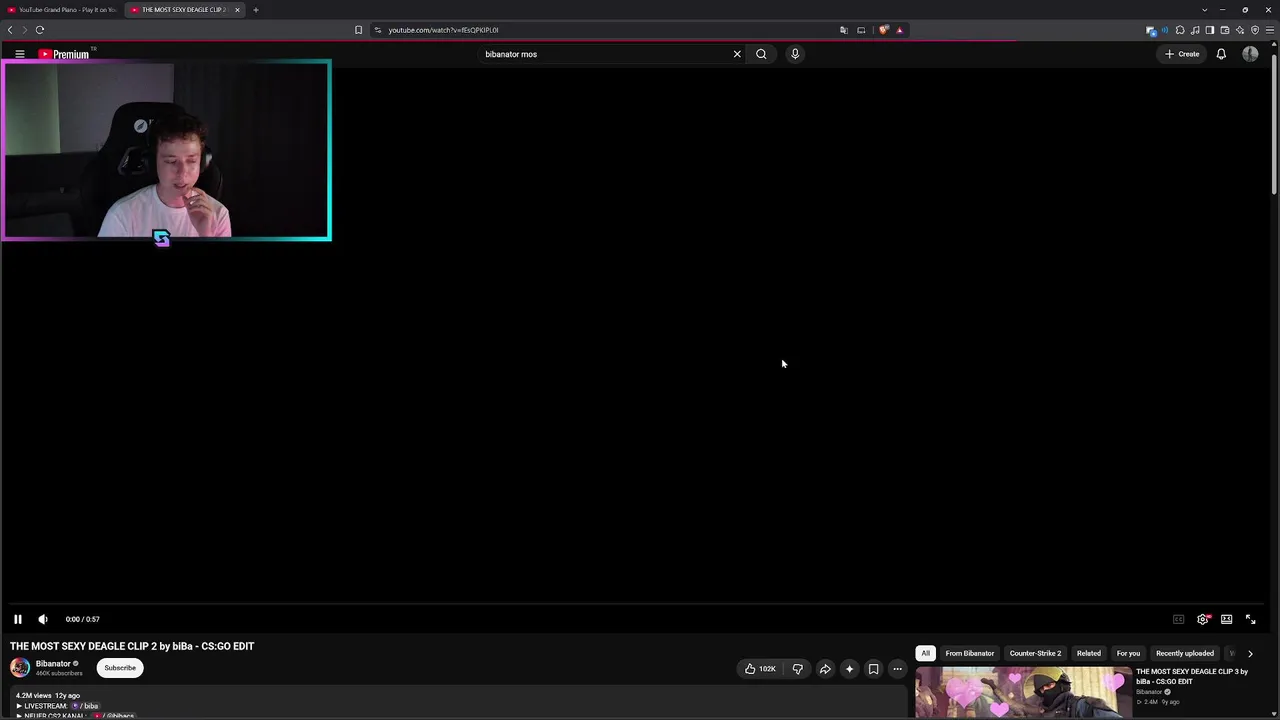Search with your voice microphone
Viewport: 1280px width, 720px height.
[x=795, y=54]
